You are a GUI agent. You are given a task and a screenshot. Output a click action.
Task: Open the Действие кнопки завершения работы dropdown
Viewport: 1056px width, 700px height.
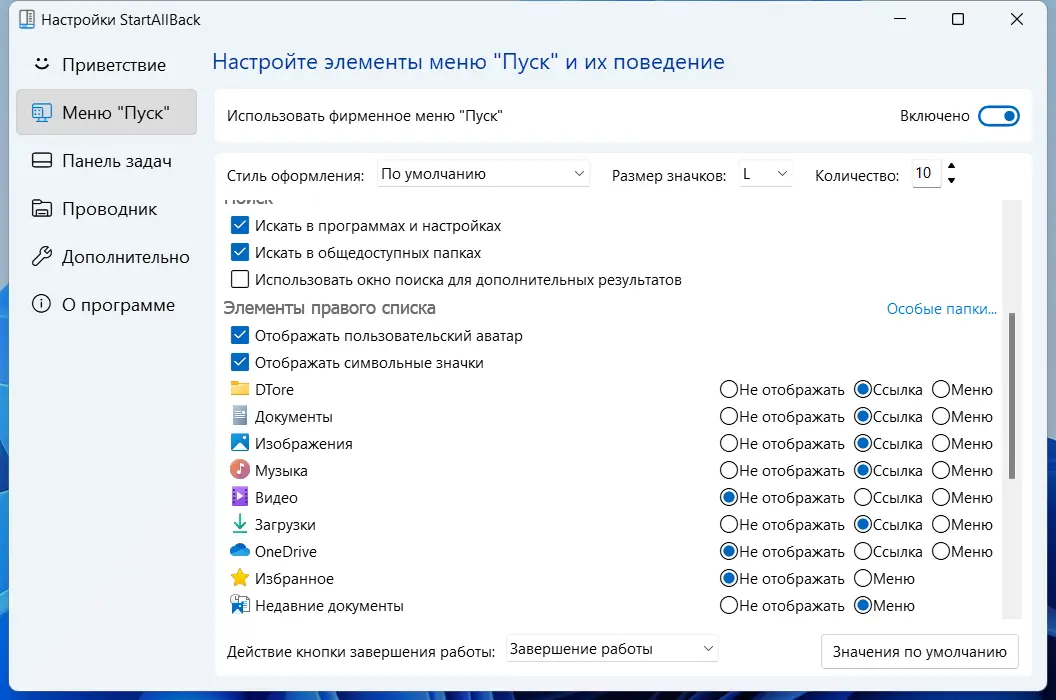click(x=611, y=648)
